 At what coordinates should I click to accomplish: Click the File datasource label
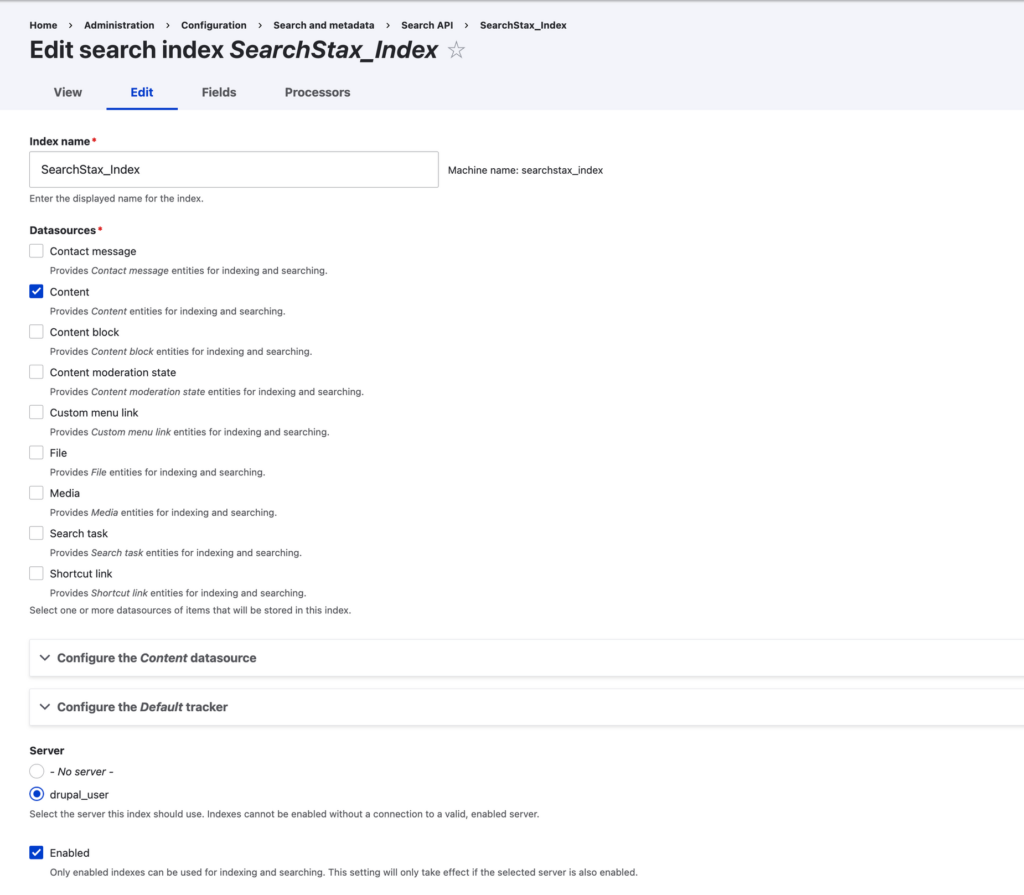(x=58, y=453)
